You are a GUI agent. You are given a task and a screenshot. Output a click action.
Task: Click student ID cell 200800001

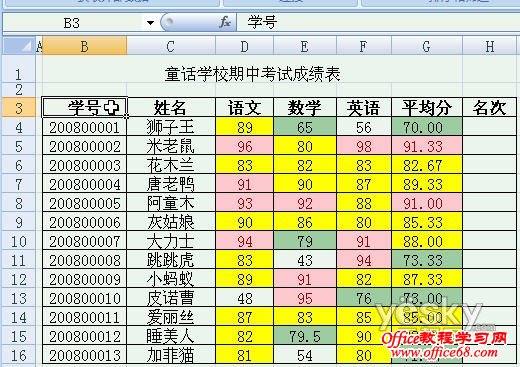(x=85, y=127)
